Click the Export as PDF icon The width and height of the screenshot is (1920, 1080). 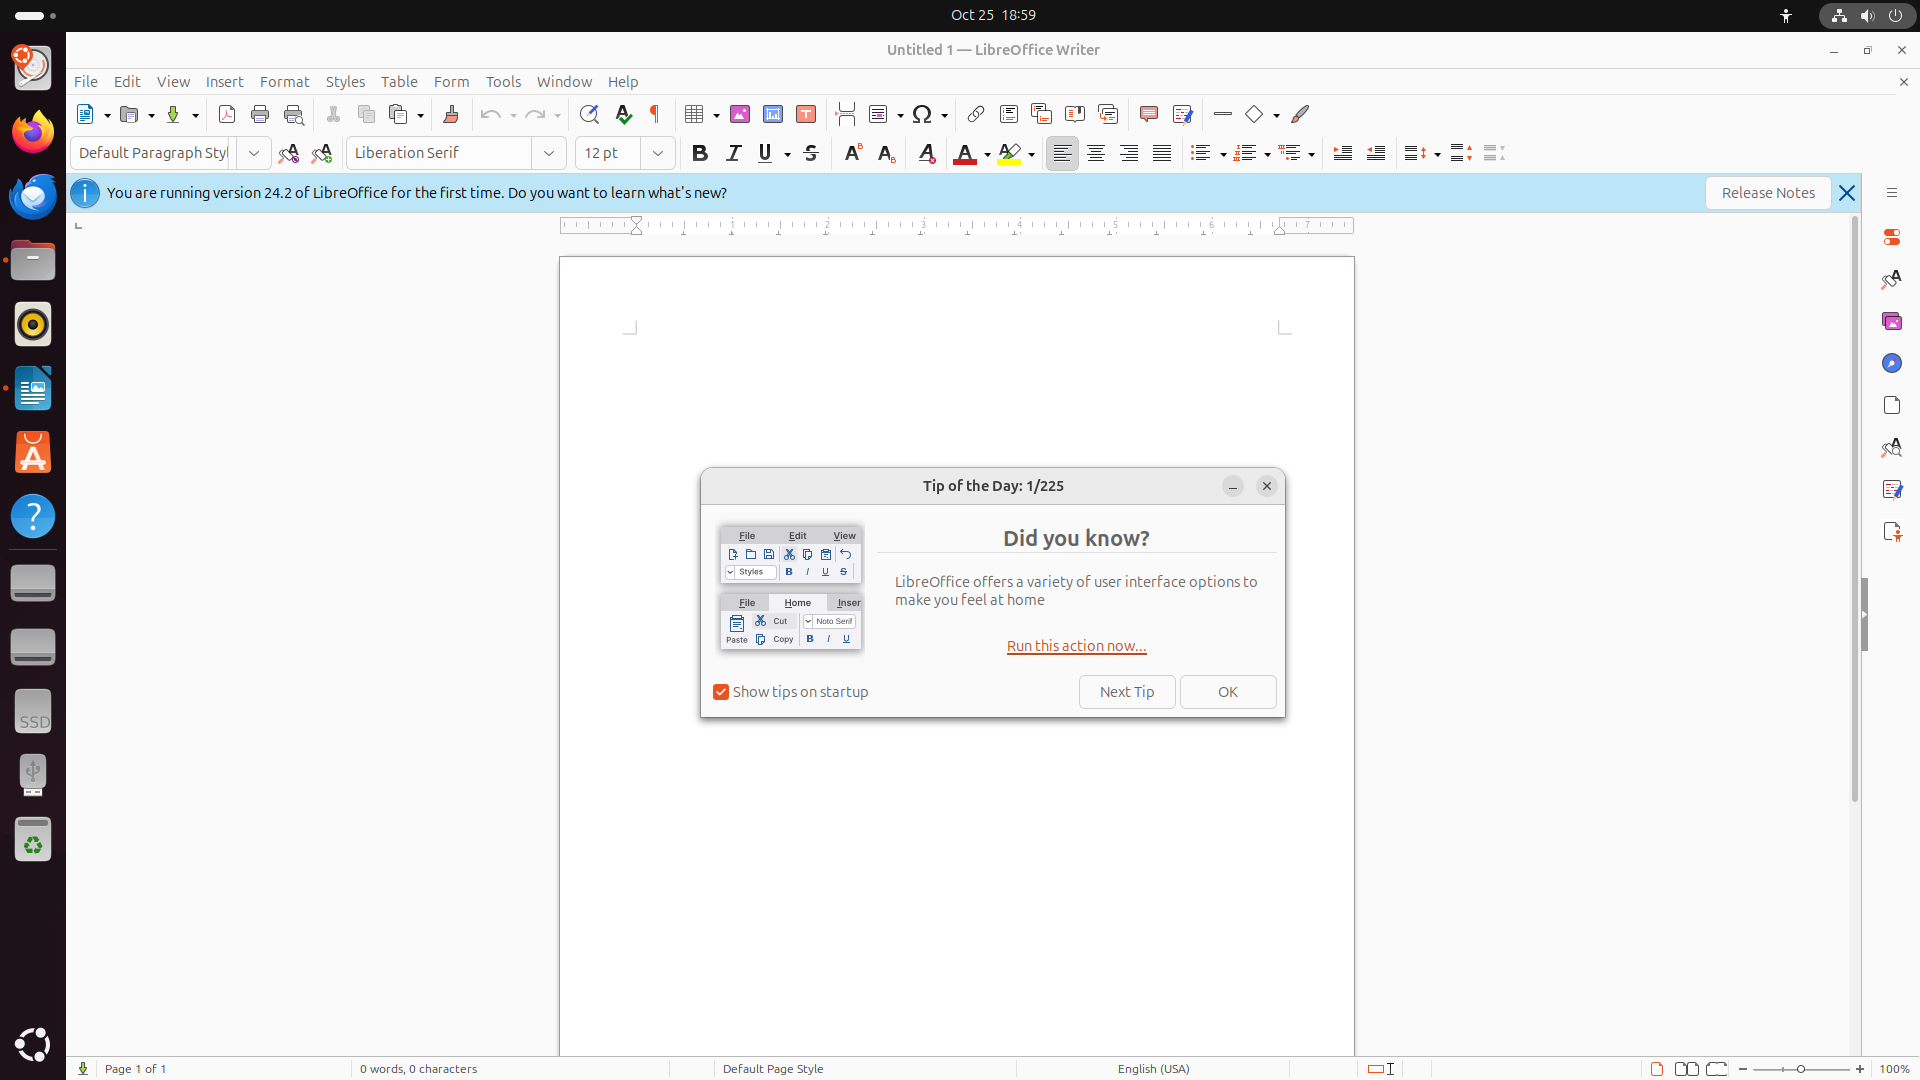pyautogui.click(x=227, y=114)
